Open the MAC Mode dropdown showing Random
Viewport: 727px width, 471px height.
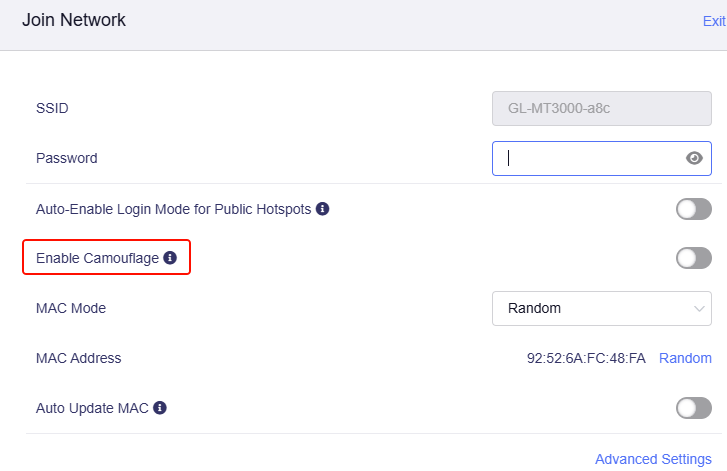point(602,308)
